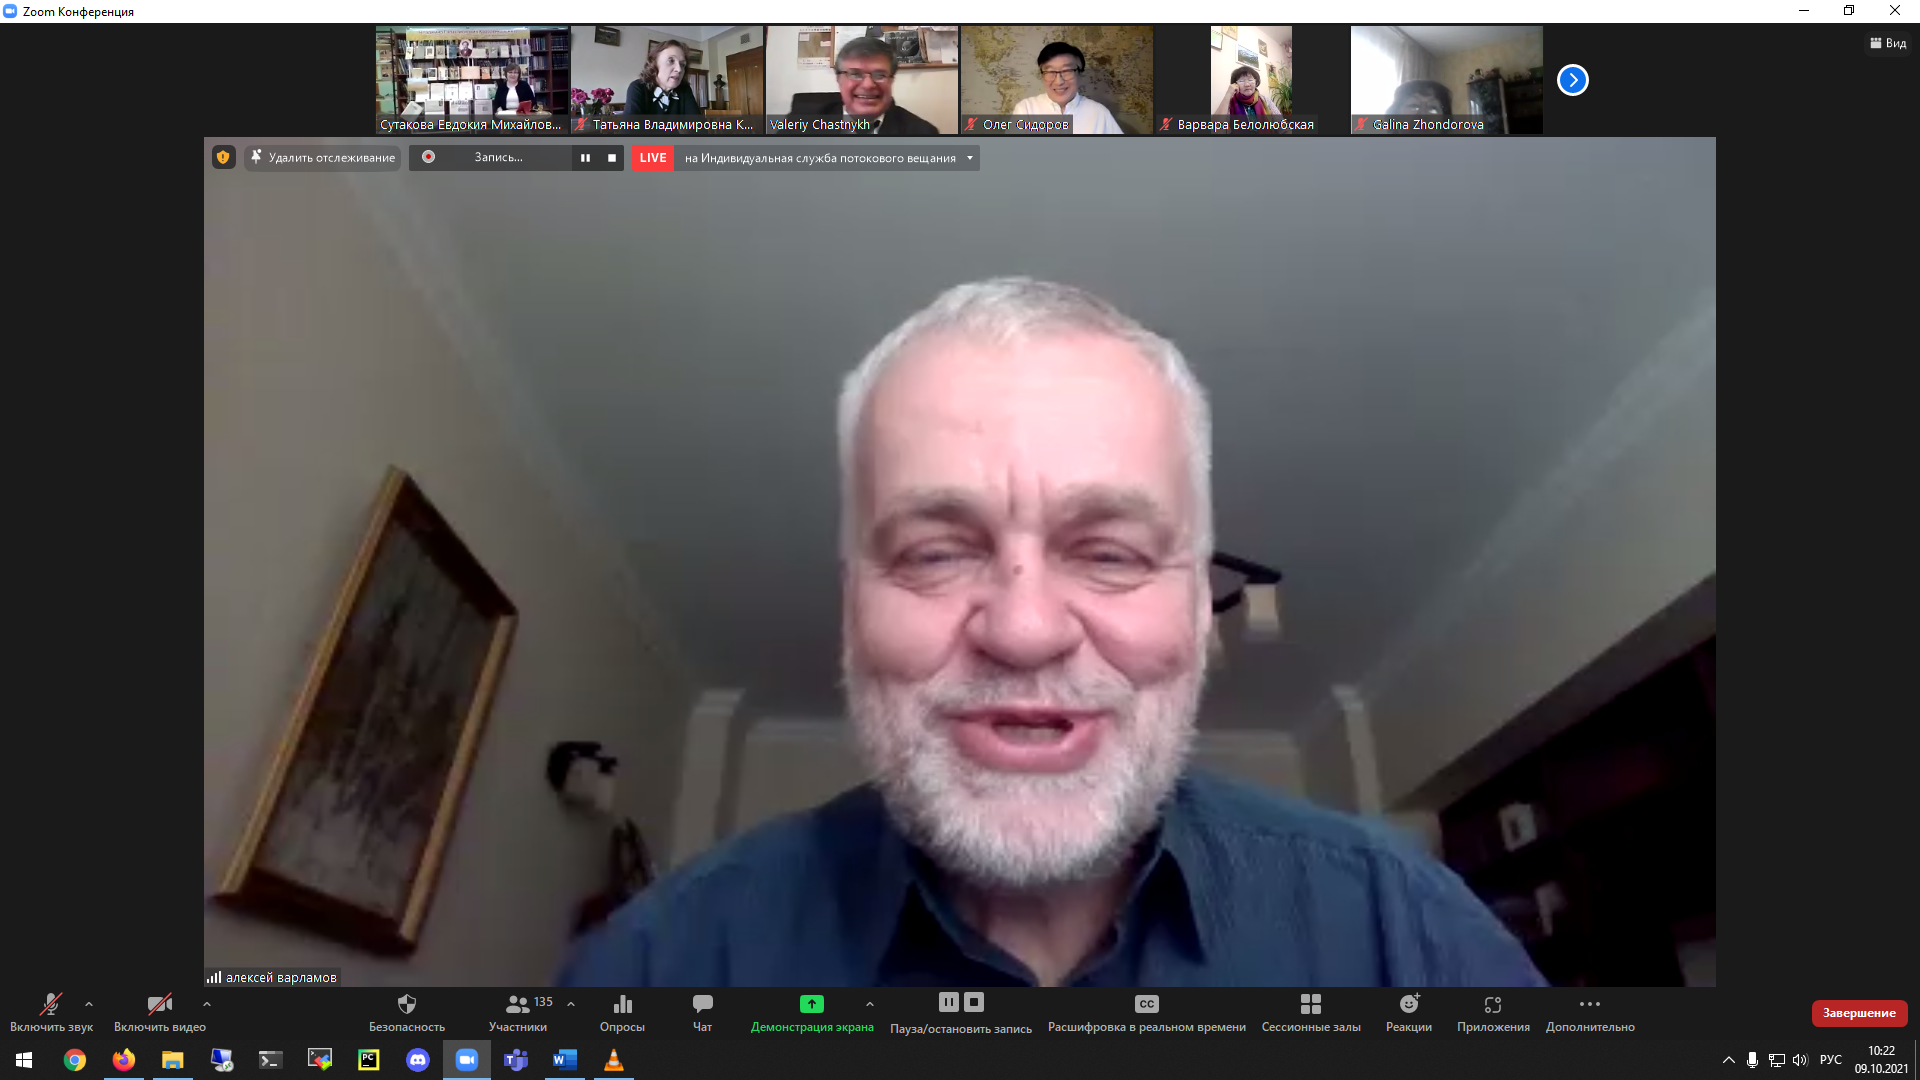Open Сессионные залы breakout rooms

1311,1012
